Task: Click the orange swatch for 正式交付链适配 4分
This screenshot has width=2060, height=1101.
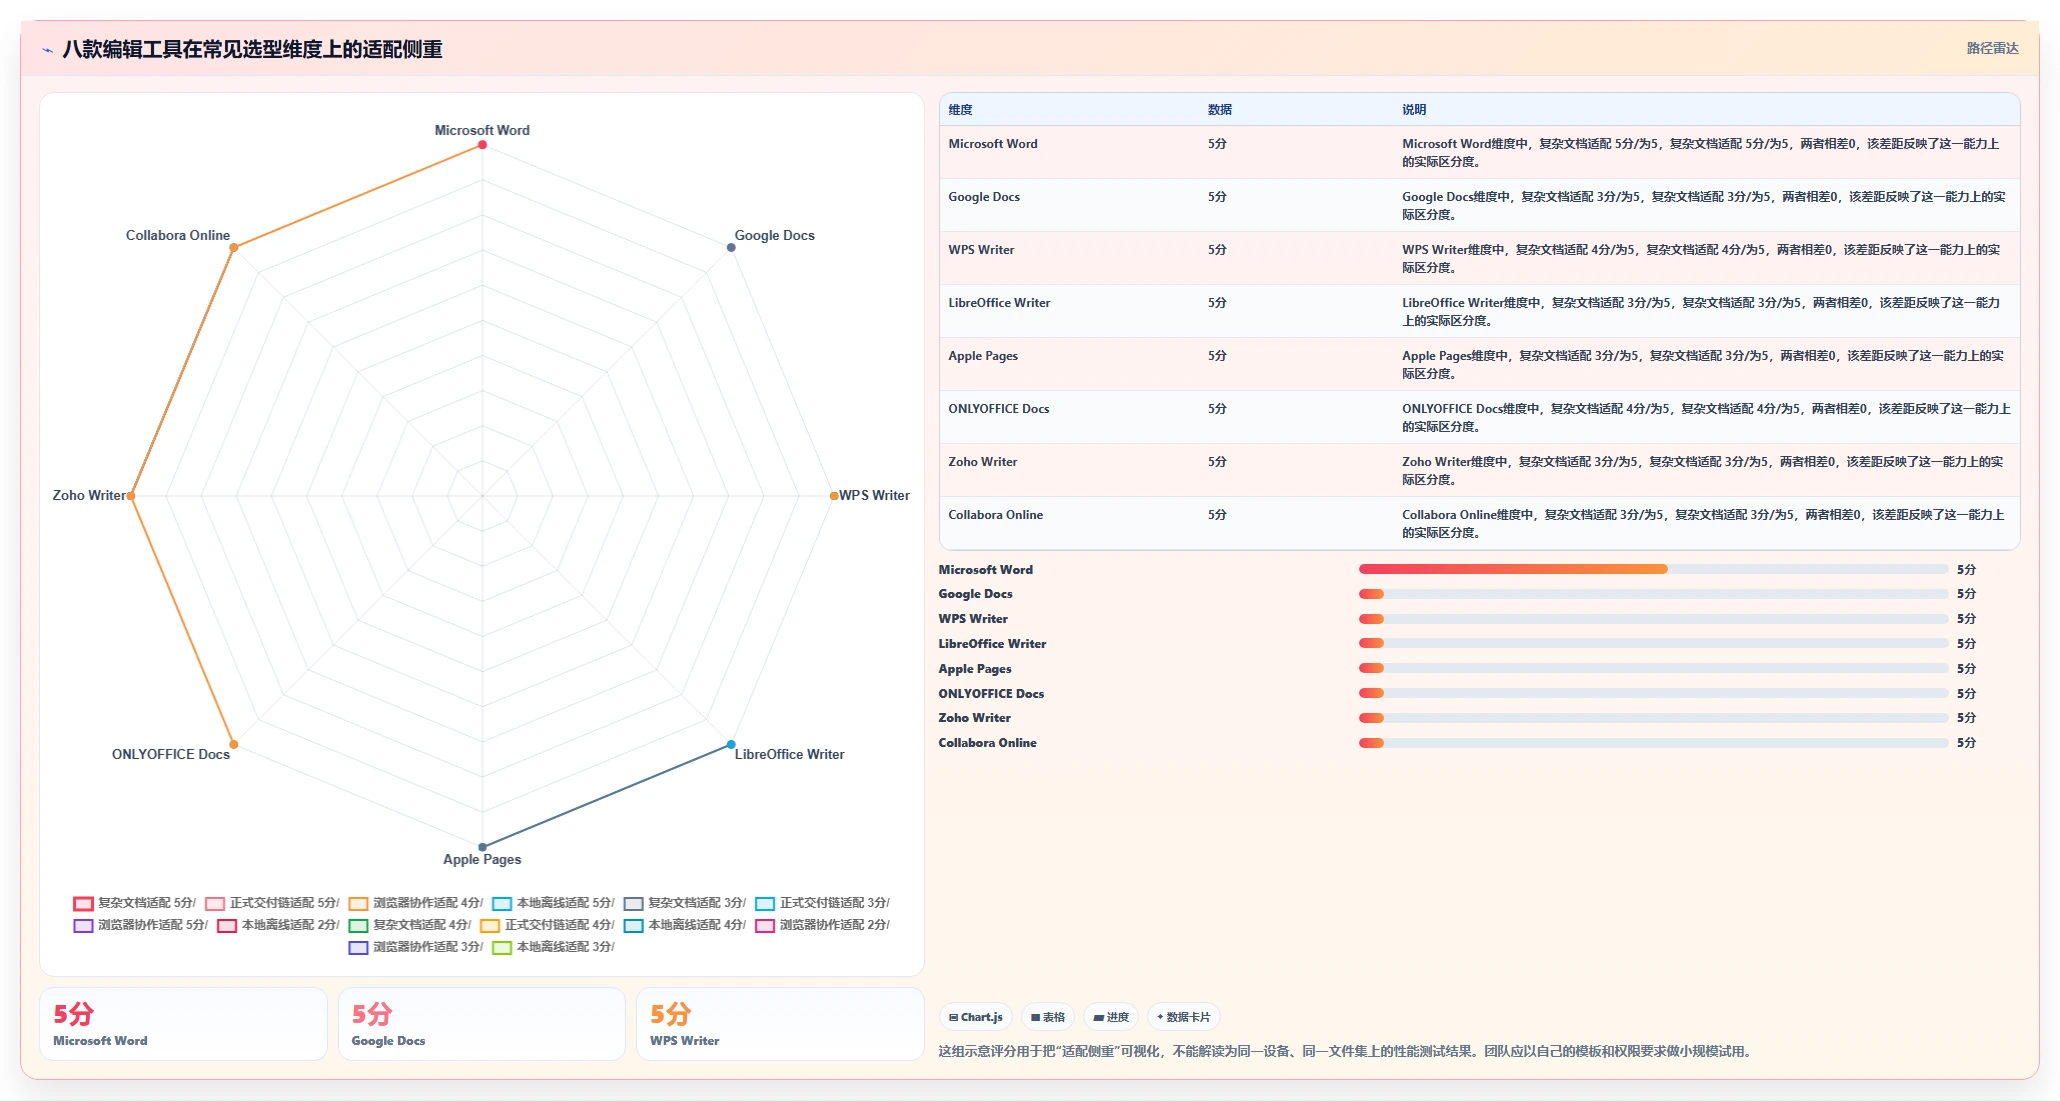Action: 490,926
